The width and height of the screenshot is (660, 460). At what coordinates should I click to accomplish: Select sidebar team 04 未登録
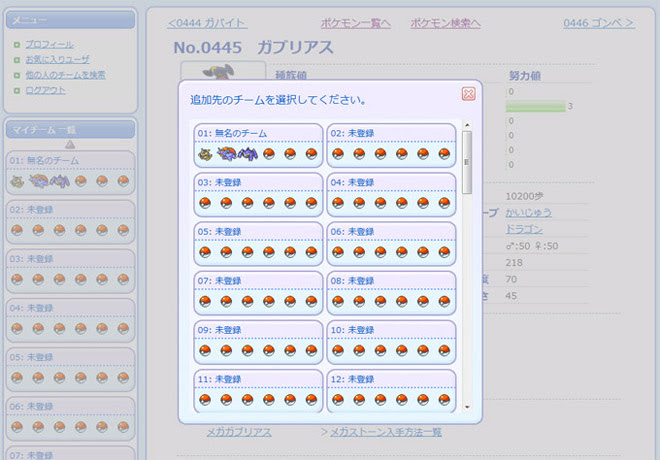tap(70, 320)
